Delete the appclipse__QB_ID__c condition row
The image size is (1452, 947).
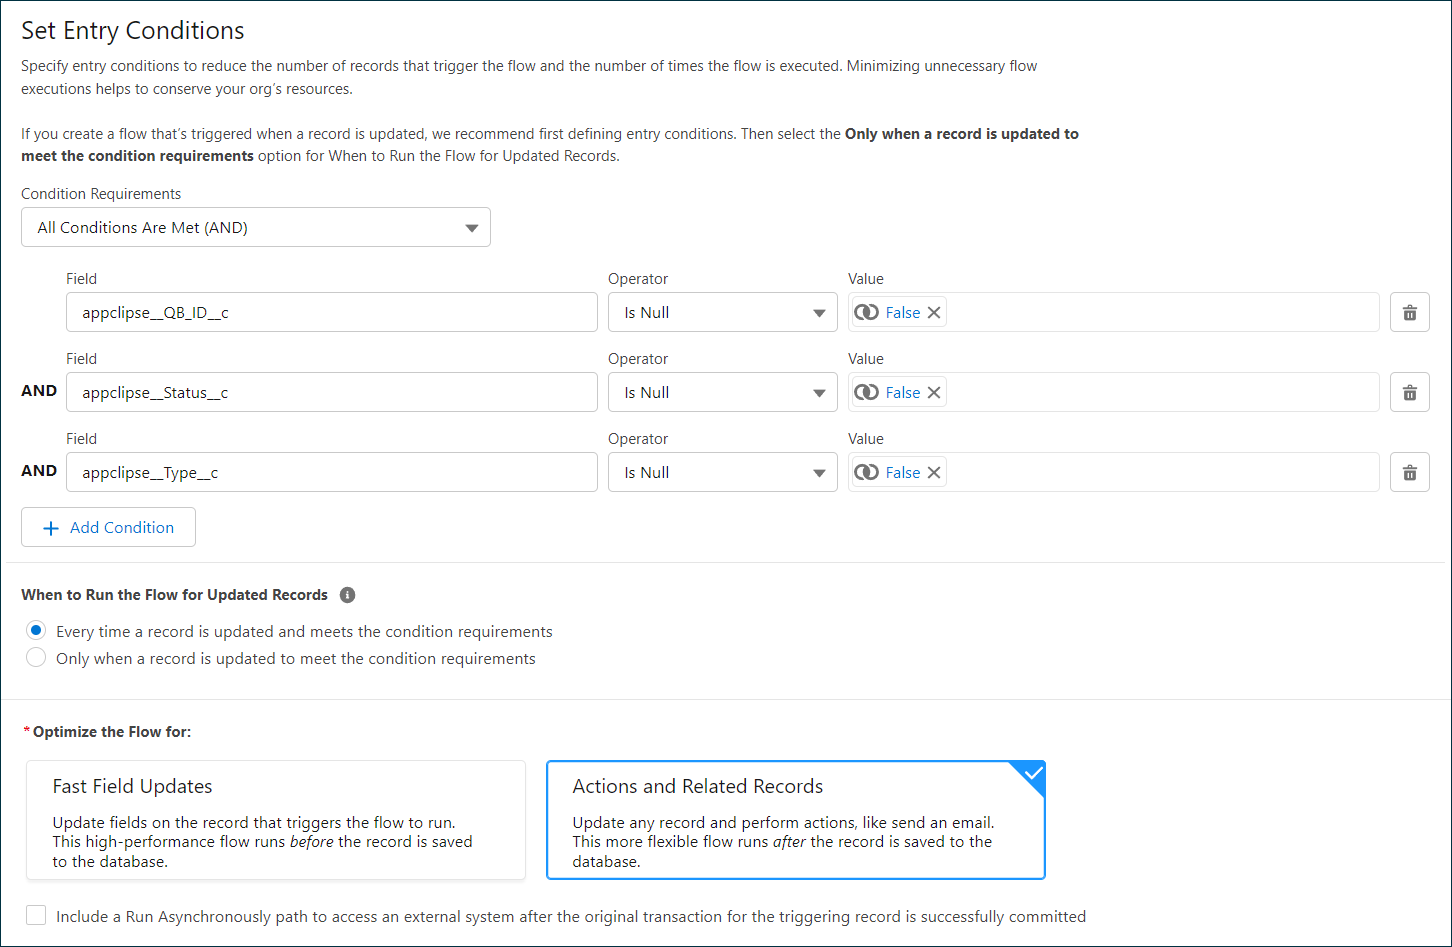(1410, 312)
